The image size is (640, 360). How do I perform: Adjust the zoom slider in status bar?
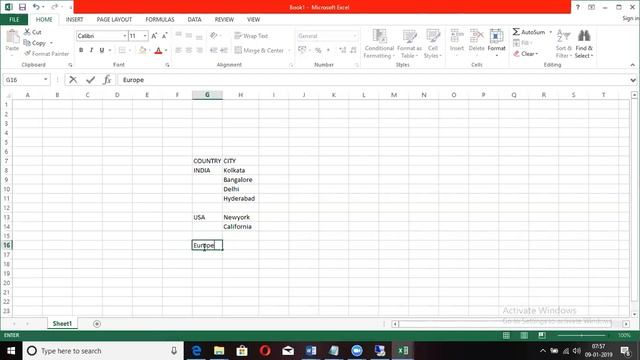click(x=582, y=335)
